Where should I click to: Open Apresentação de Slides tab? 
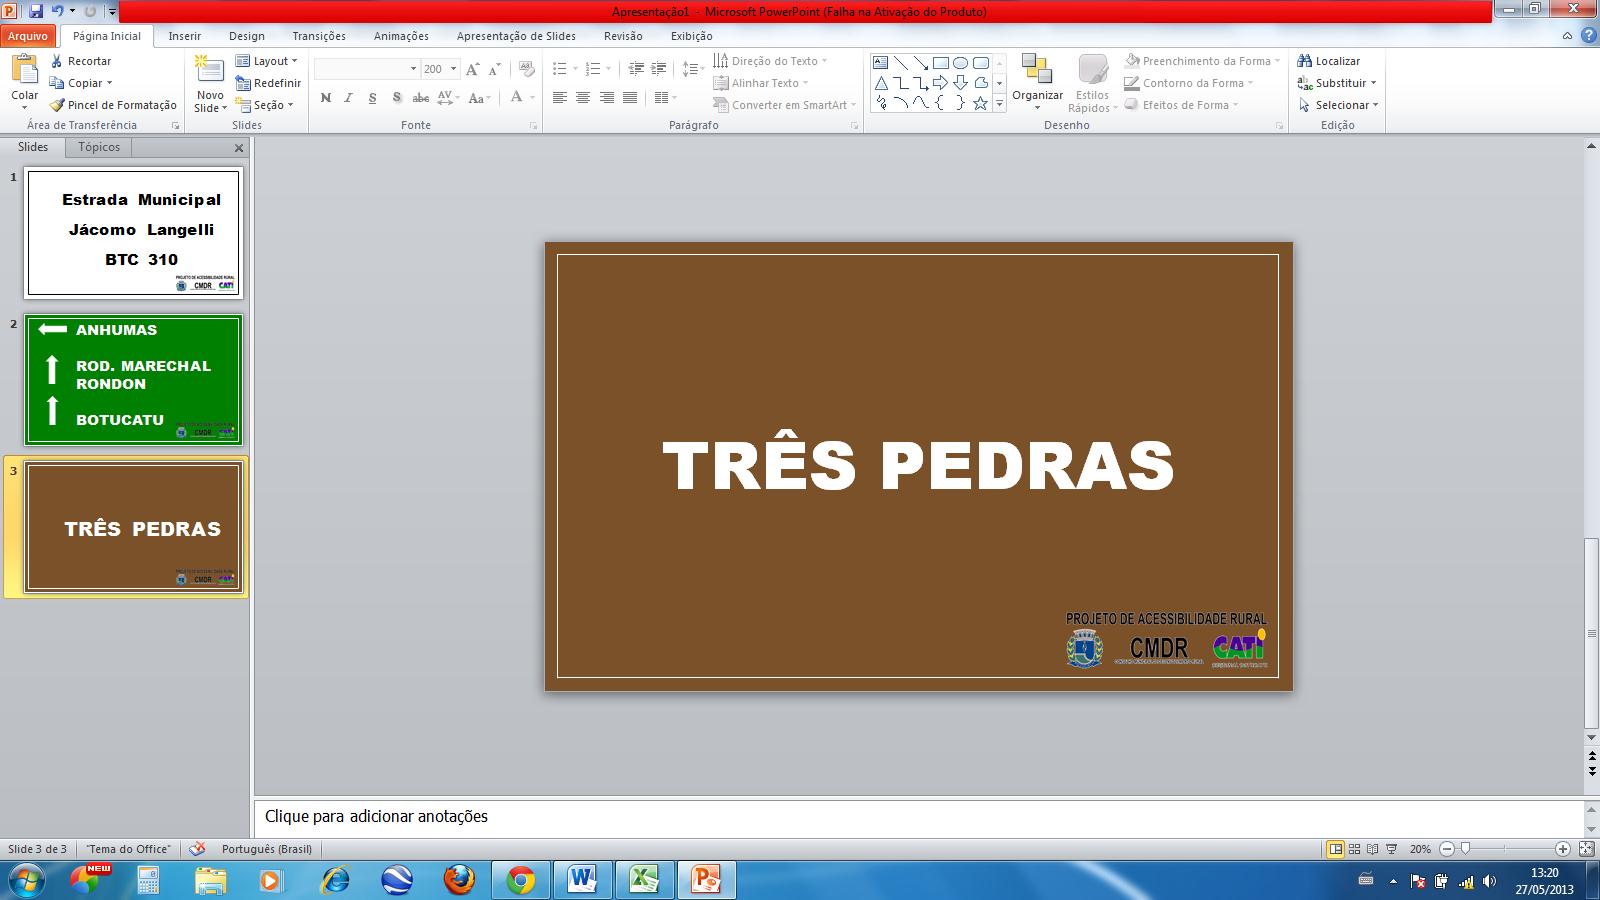point(516,36)
